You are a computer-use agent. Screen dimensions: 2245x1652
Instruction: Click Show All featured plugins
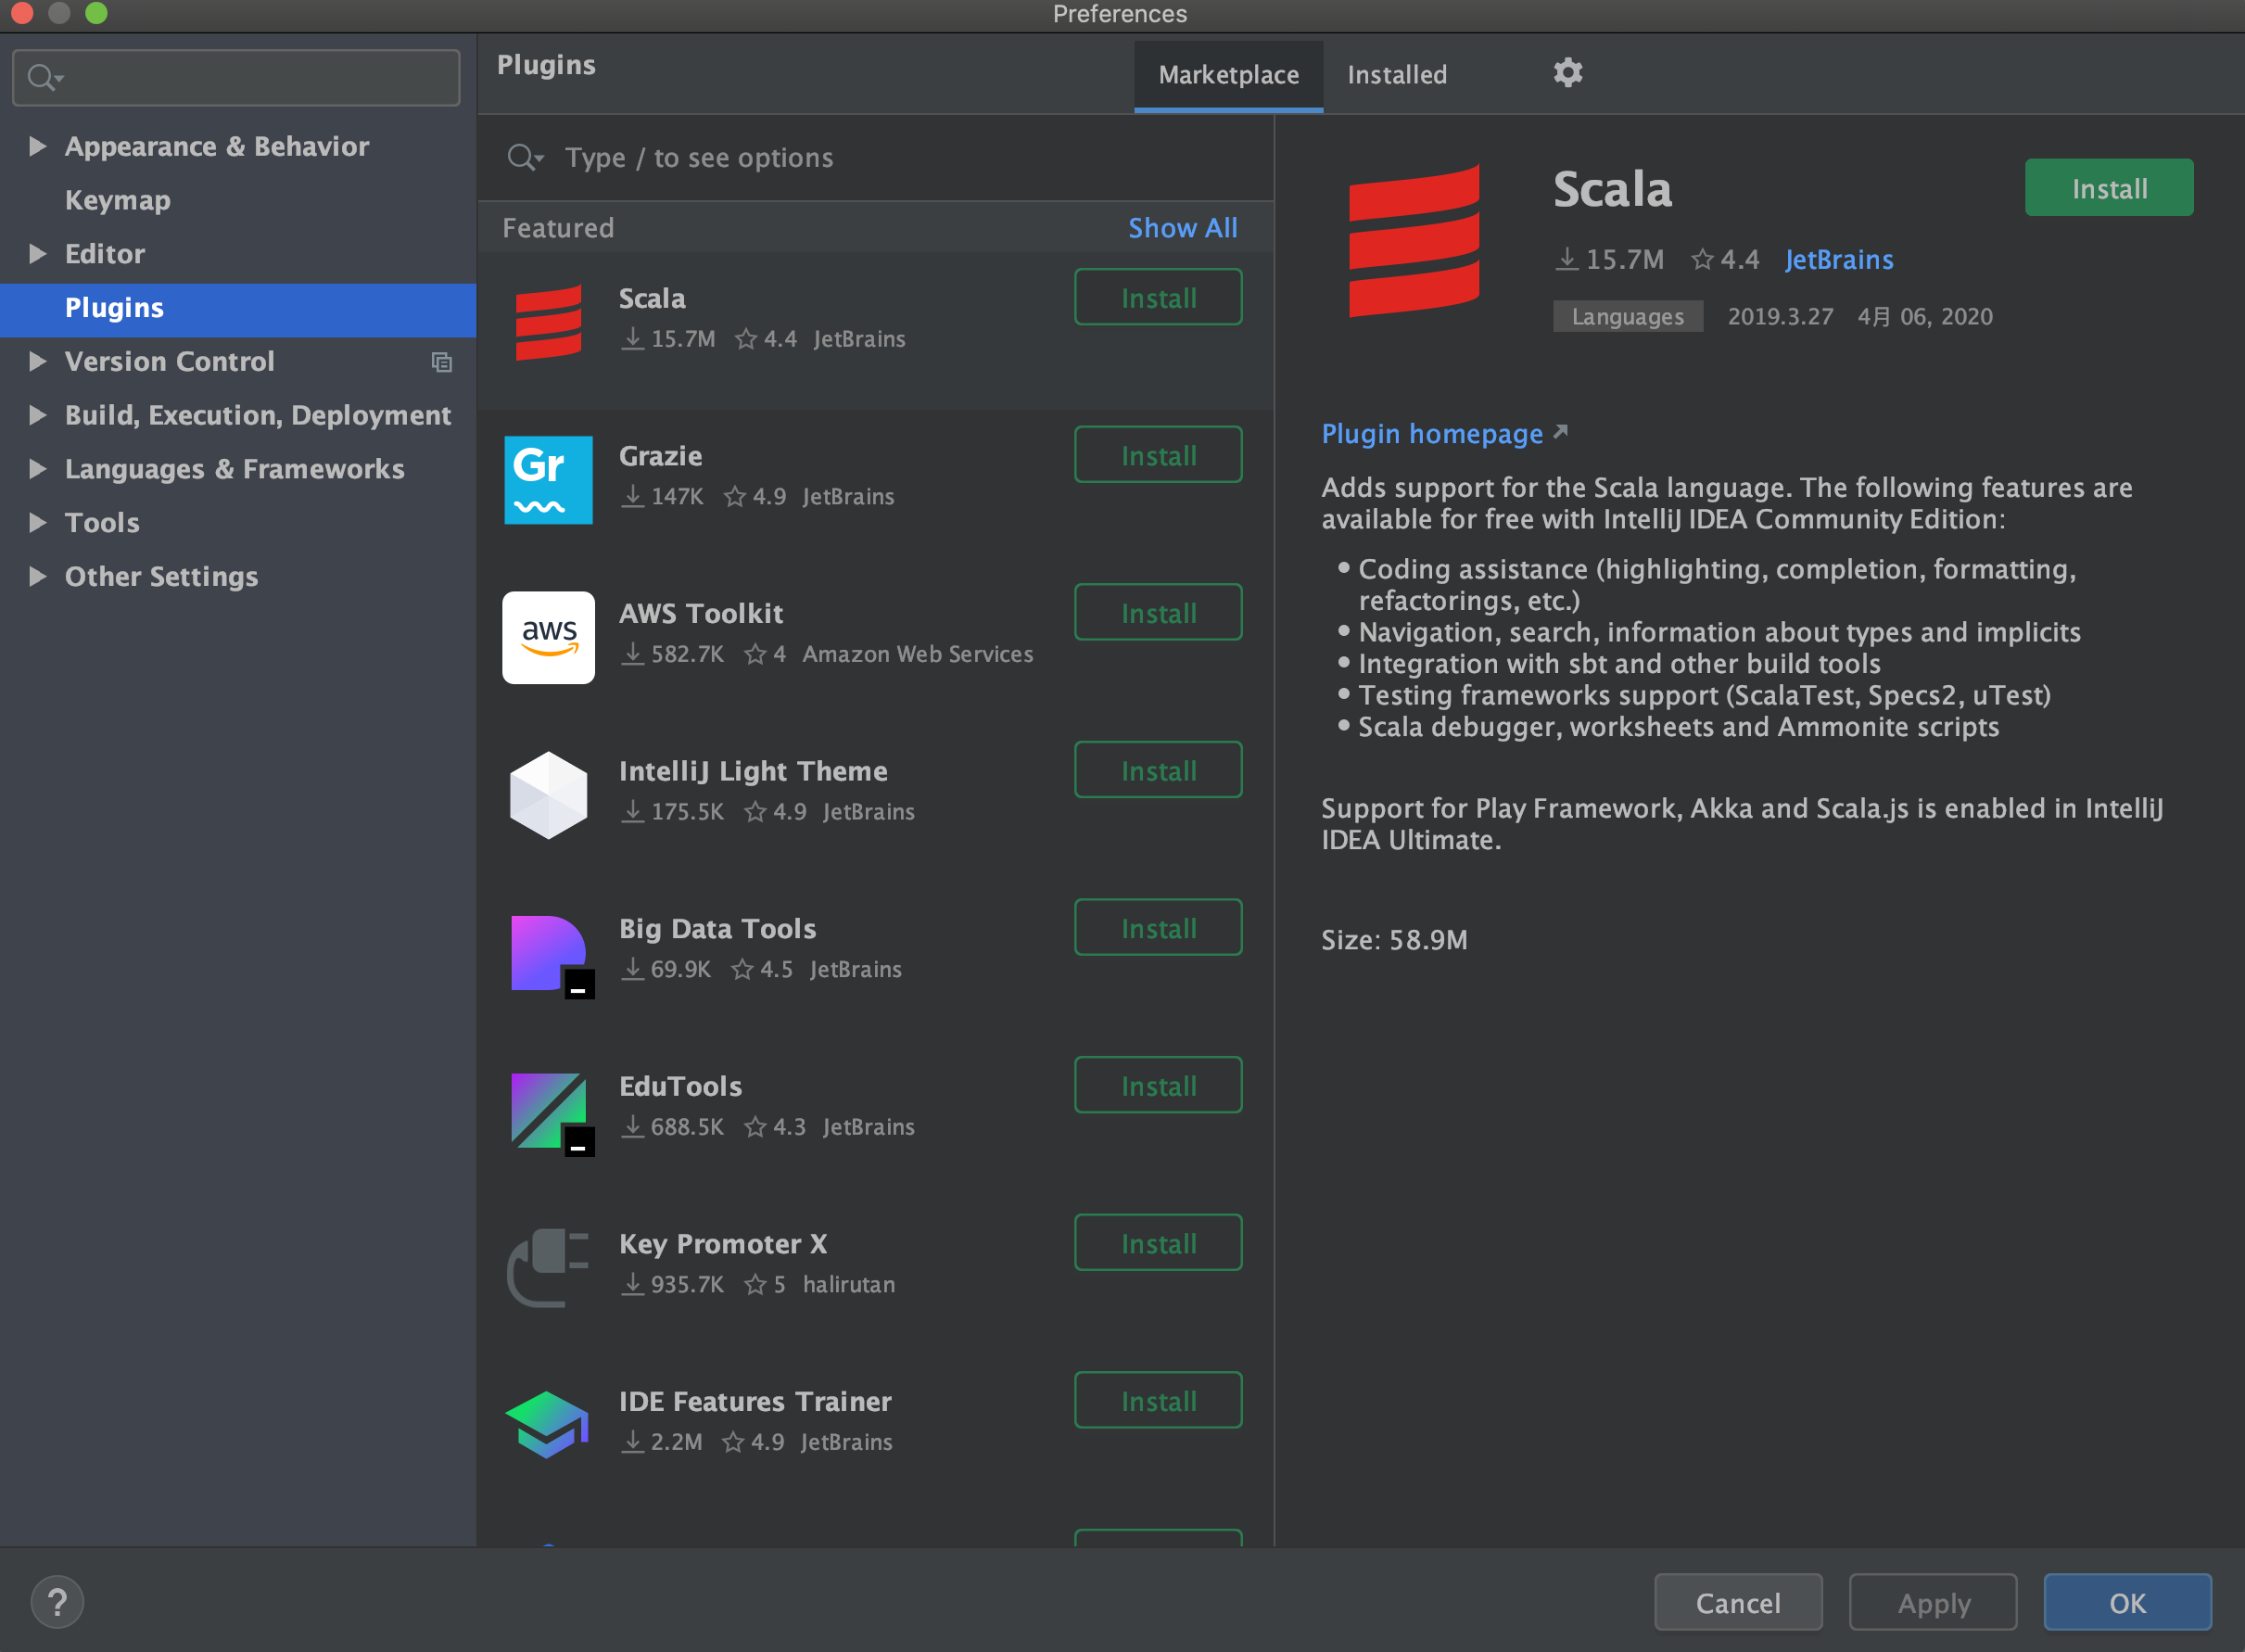tap(1182, 228)
